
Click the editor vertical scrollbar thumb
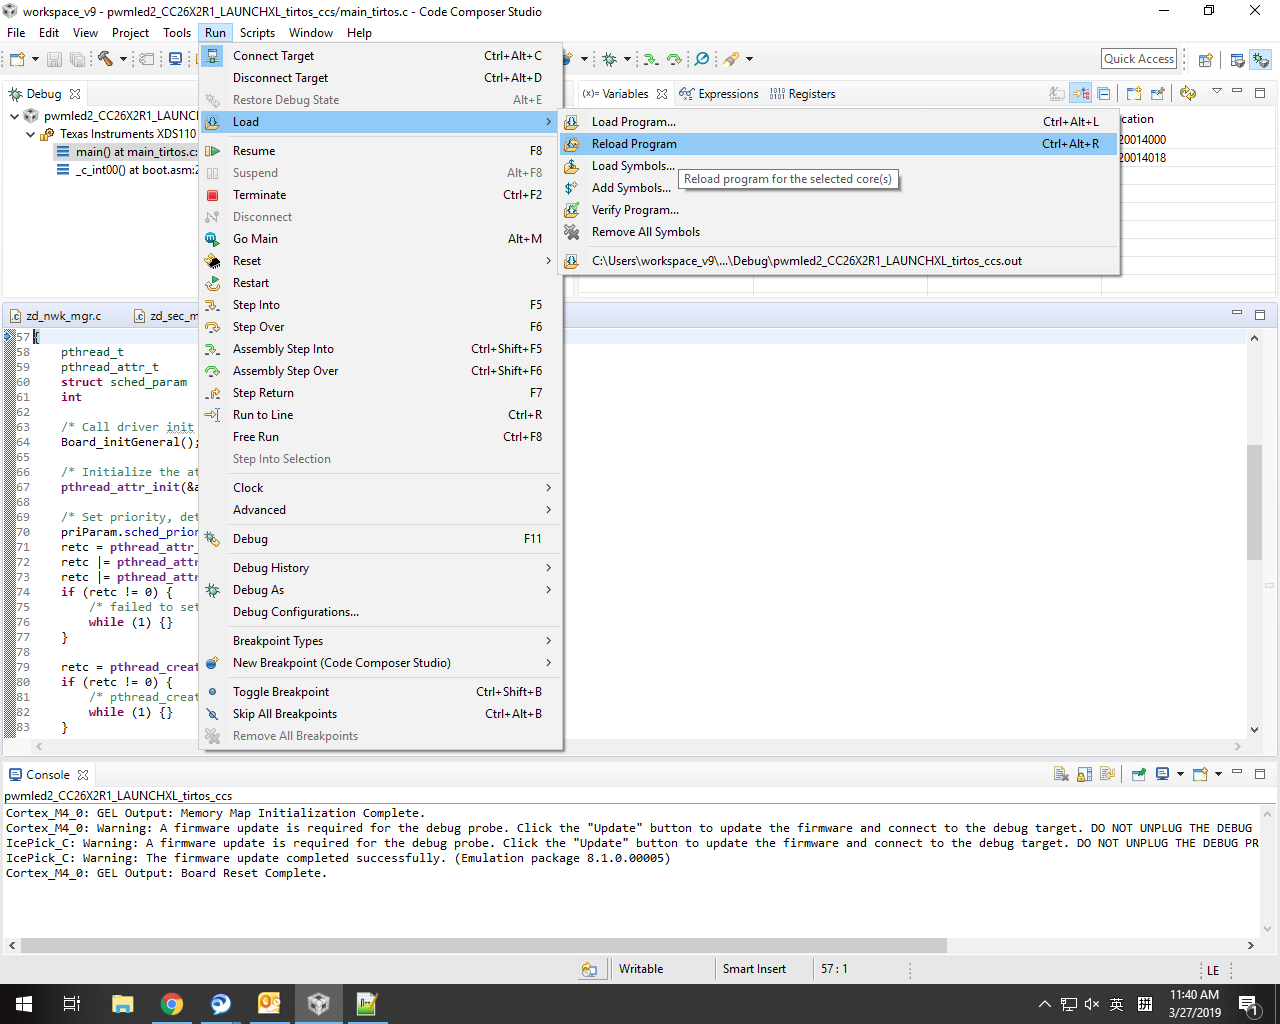[x=1254, y=502]
